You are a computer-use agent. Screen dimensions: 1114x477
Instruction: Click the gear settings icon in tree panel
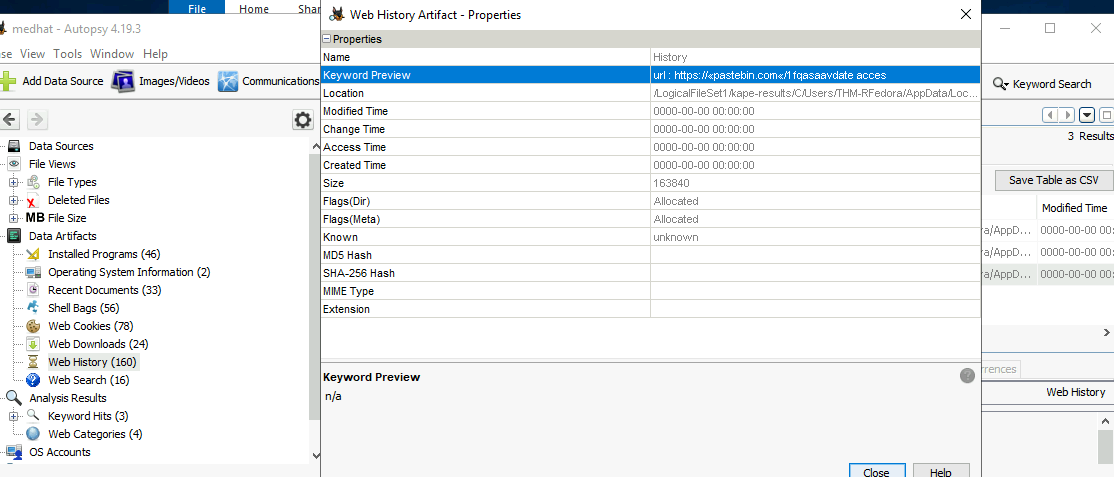302,120
